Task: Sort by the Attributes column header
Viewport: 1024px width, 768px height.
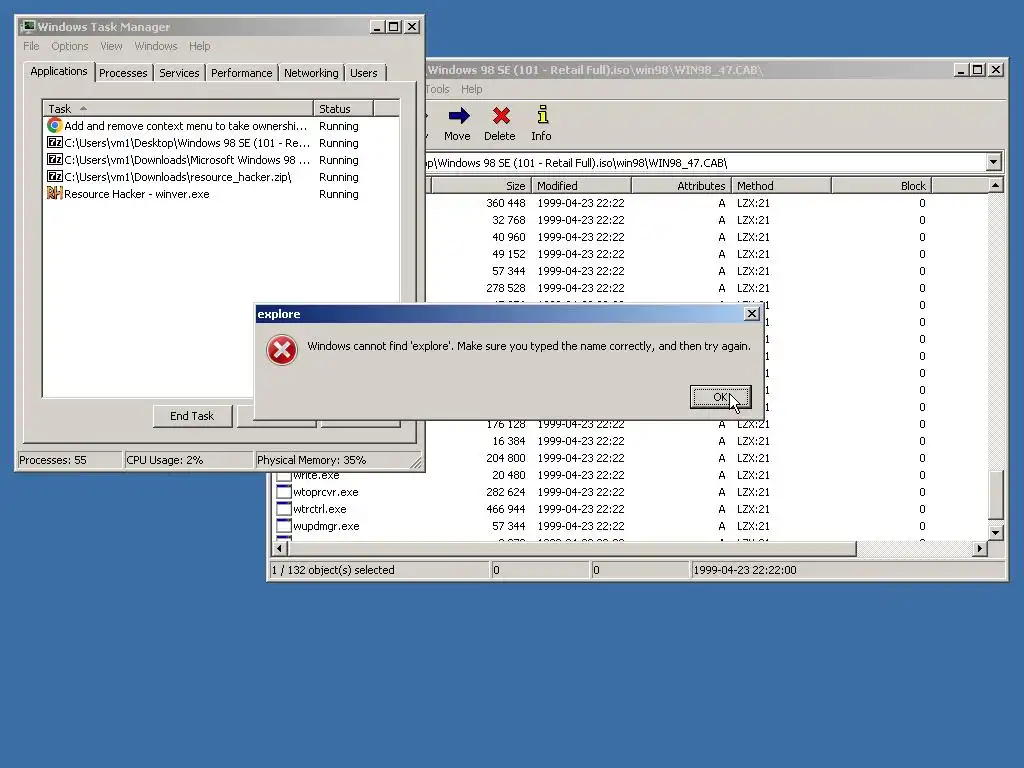Action: pyautogui.click(x=681, y=185)
